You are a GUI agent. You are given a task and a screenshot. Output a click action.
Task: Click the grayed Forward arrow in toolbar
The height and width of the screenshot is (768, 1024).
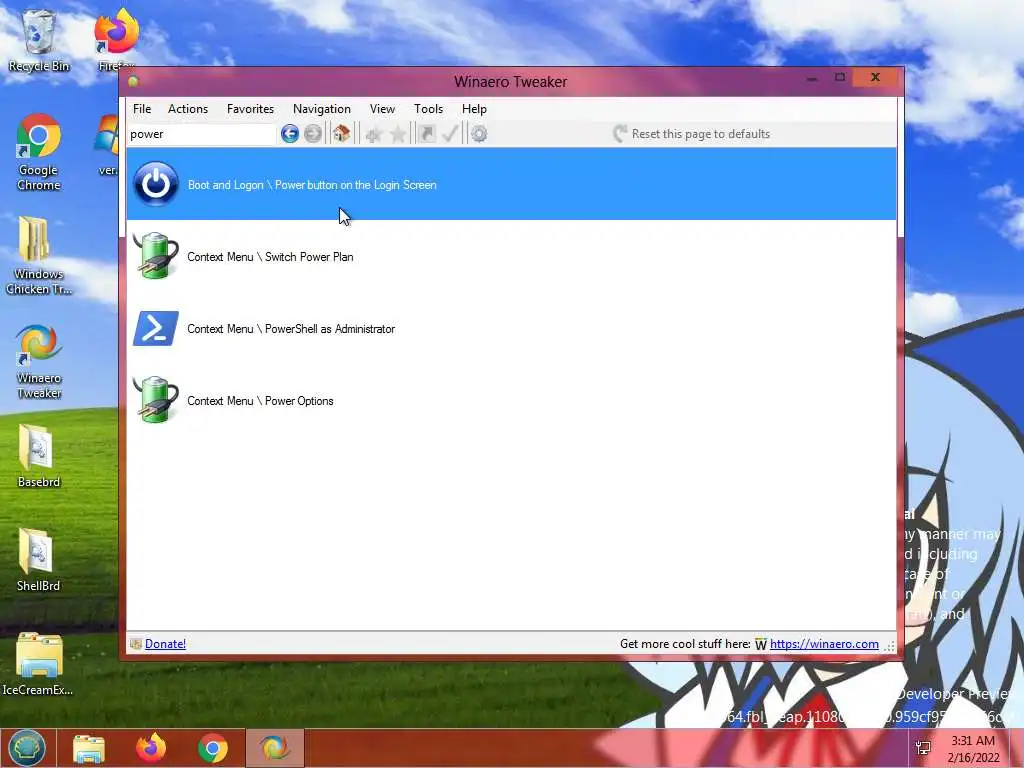point(313,134)
